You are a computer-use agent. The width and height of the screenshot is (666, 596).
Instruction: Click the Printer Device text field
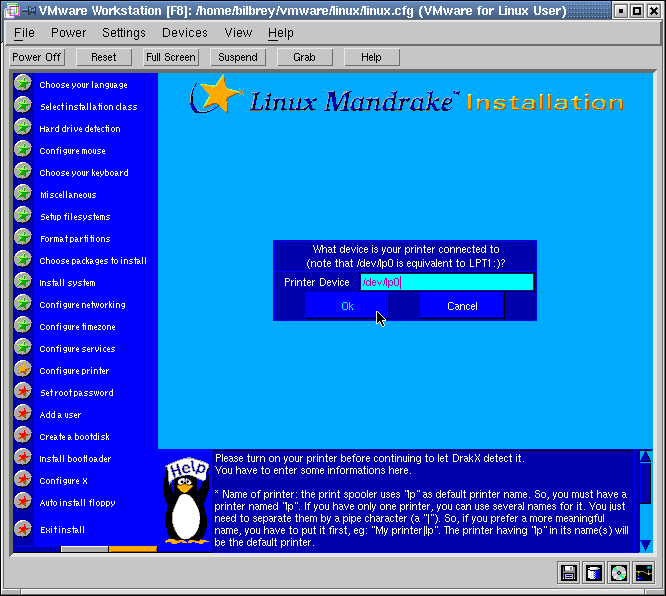447,283
